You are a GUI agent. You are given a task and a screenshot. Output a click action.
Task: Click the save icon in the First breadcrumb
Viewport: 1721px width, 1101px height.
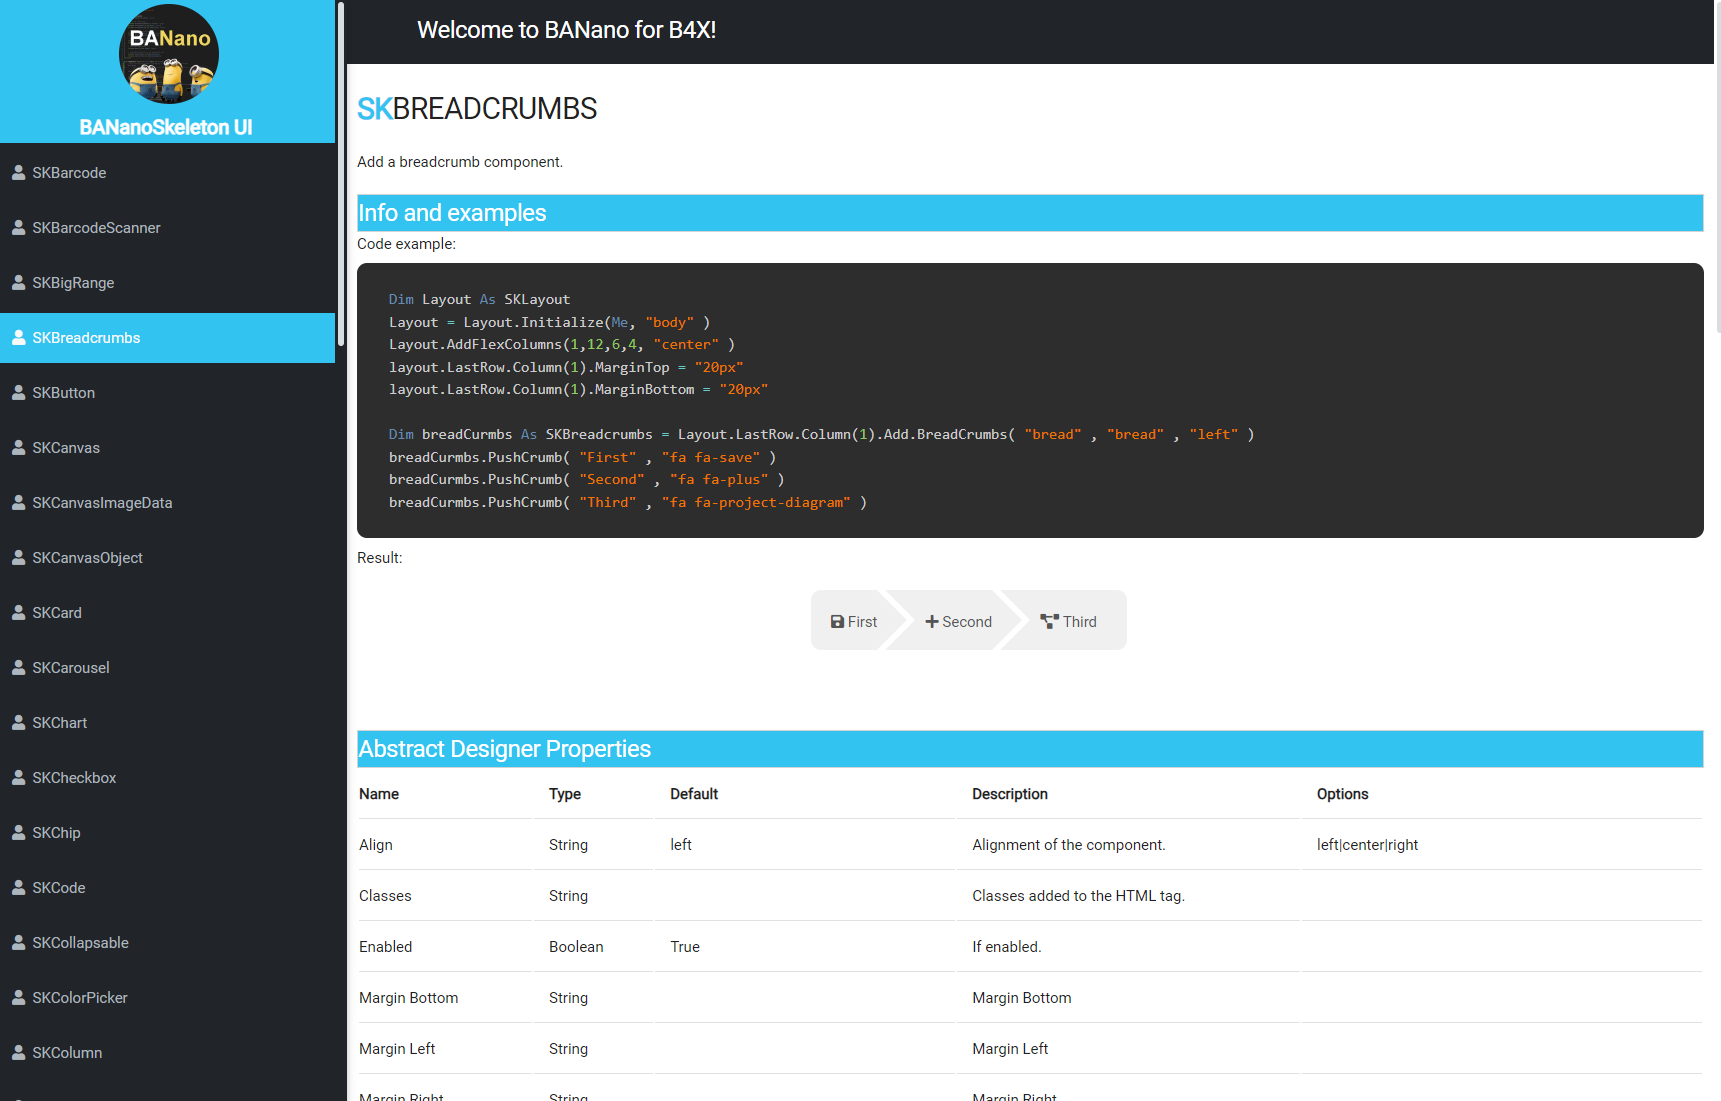click(x=836, y=621)
